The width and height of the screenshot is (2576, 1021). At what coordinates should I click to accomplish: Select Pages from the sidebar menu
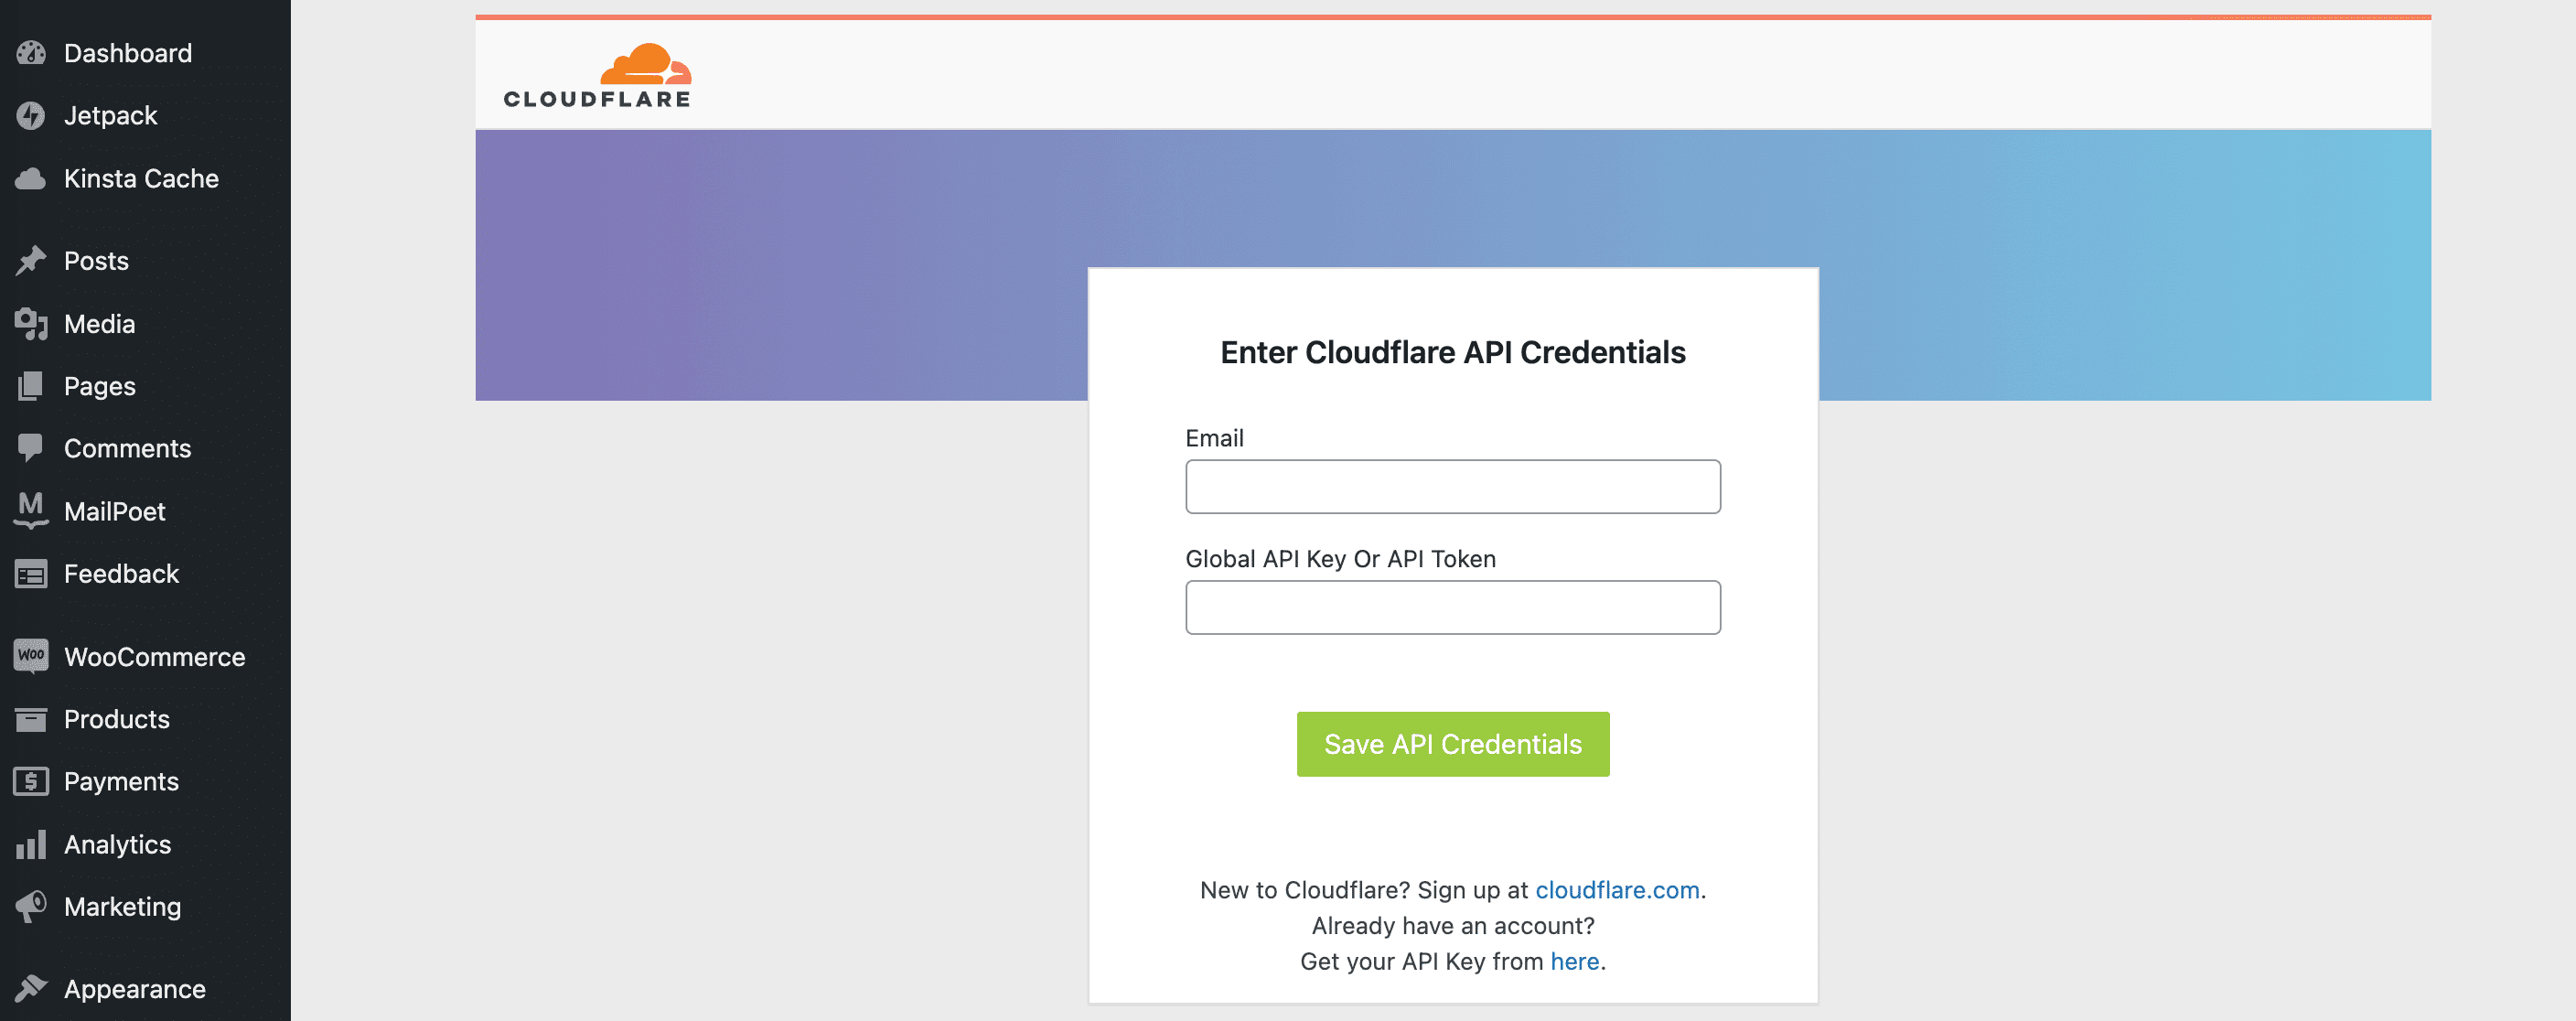(x=99, y=385)
